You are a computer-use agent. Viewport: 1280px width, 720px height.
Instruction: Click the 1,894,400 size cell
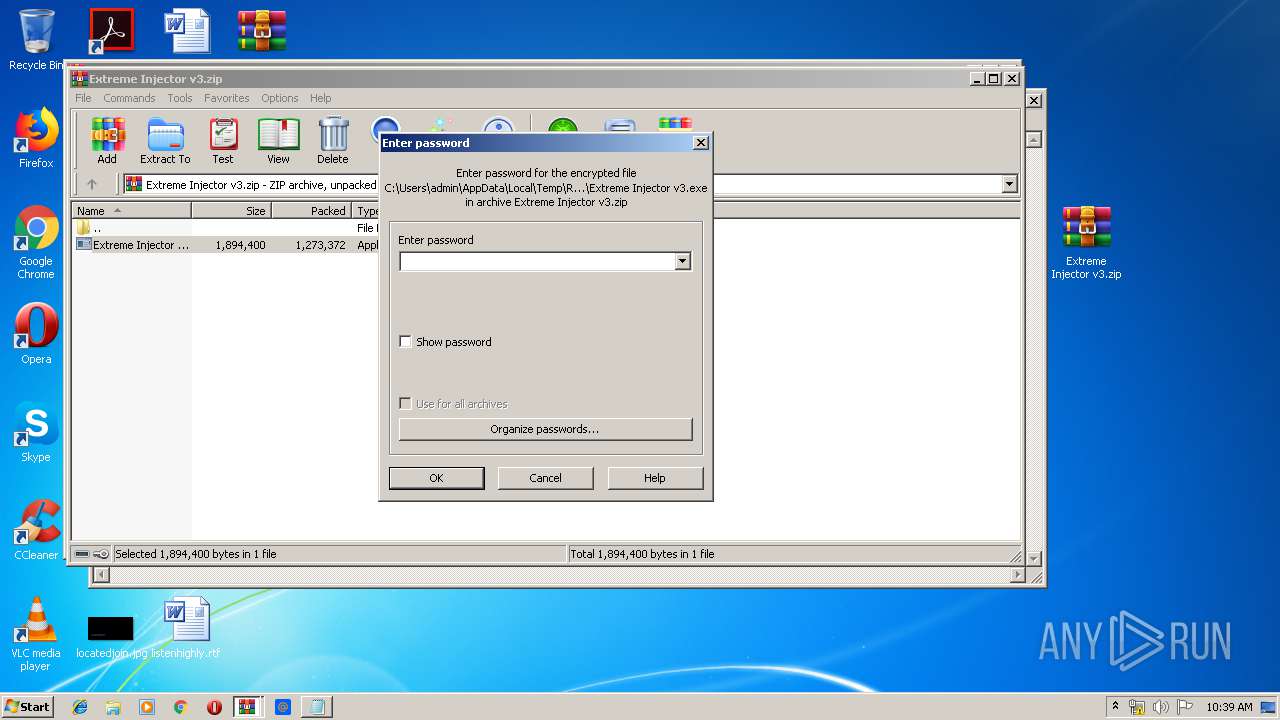tap(240, 245)
